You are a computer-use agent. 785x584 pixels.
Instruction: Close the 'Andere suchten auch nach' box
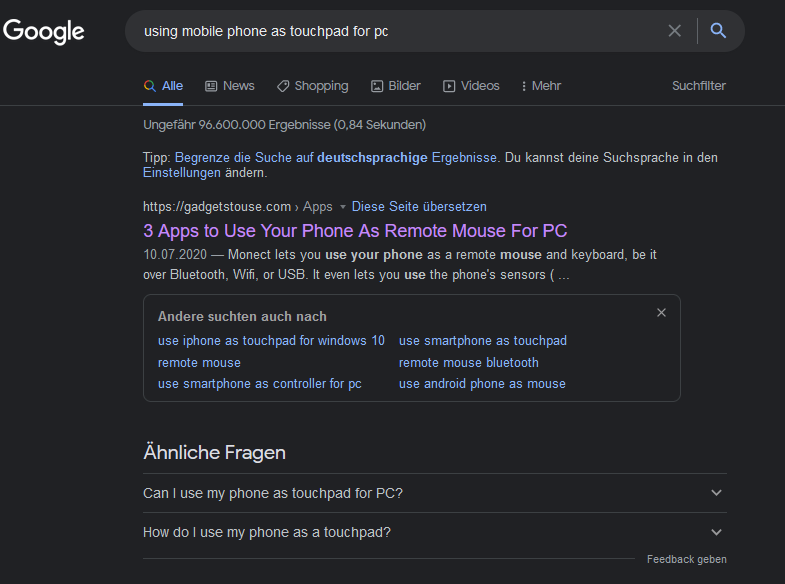point(661,313)
